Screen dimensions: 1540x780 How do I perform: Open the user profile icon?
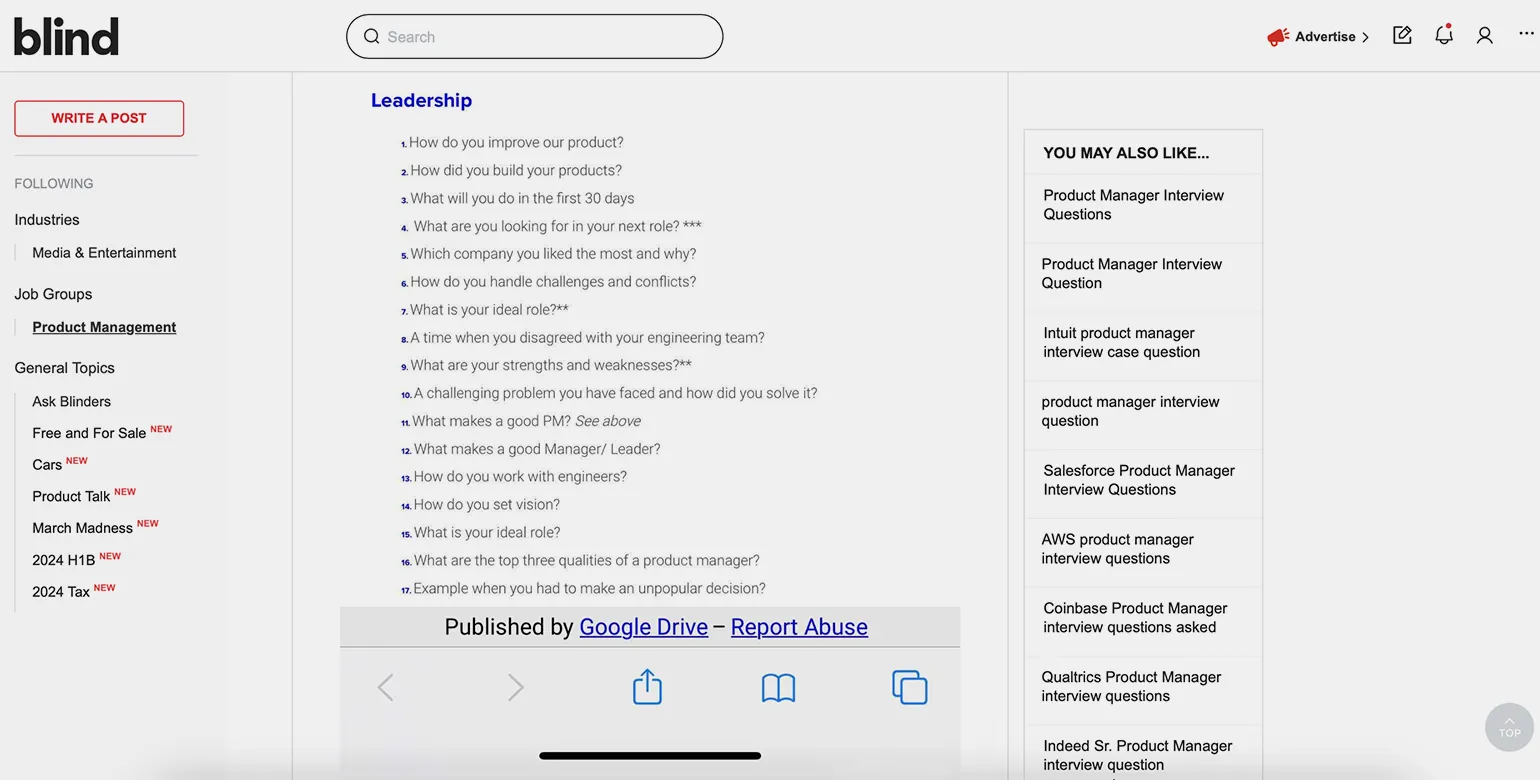[1484, 36]
